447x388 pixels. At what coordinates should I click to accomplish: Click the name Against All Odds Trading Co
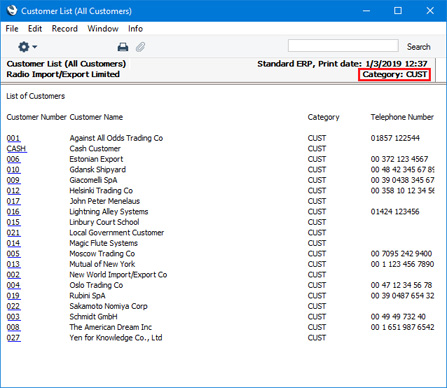116,138
